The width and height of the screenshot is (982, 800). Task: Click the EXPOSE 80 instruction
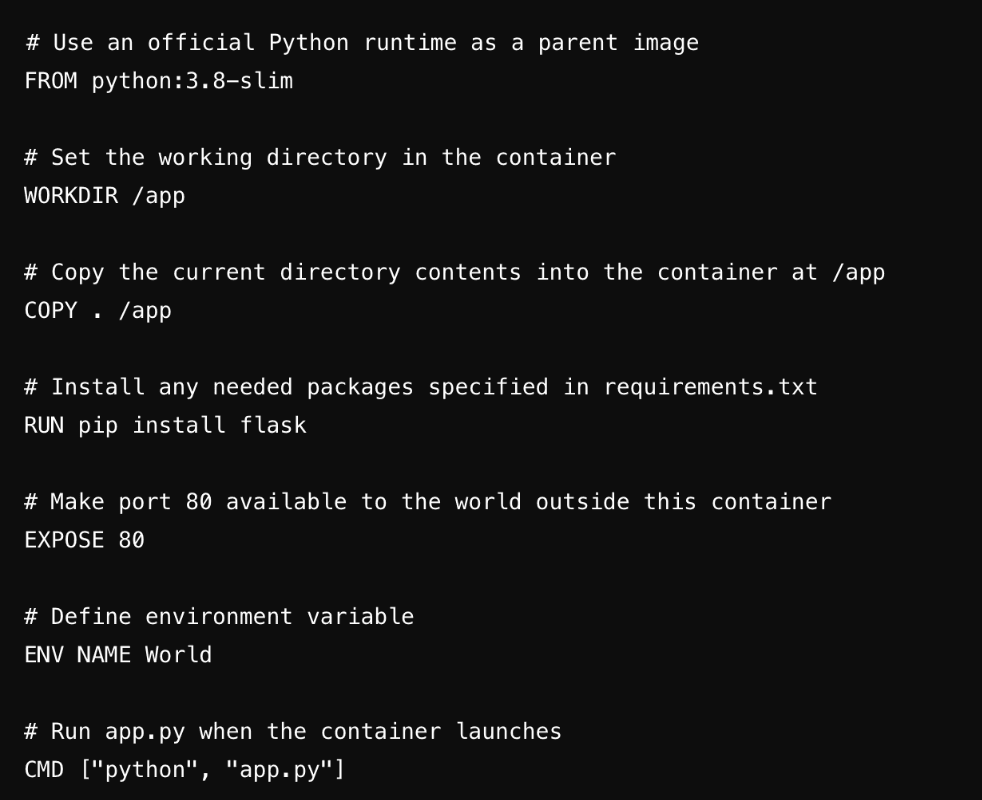(x=85, y=540)
